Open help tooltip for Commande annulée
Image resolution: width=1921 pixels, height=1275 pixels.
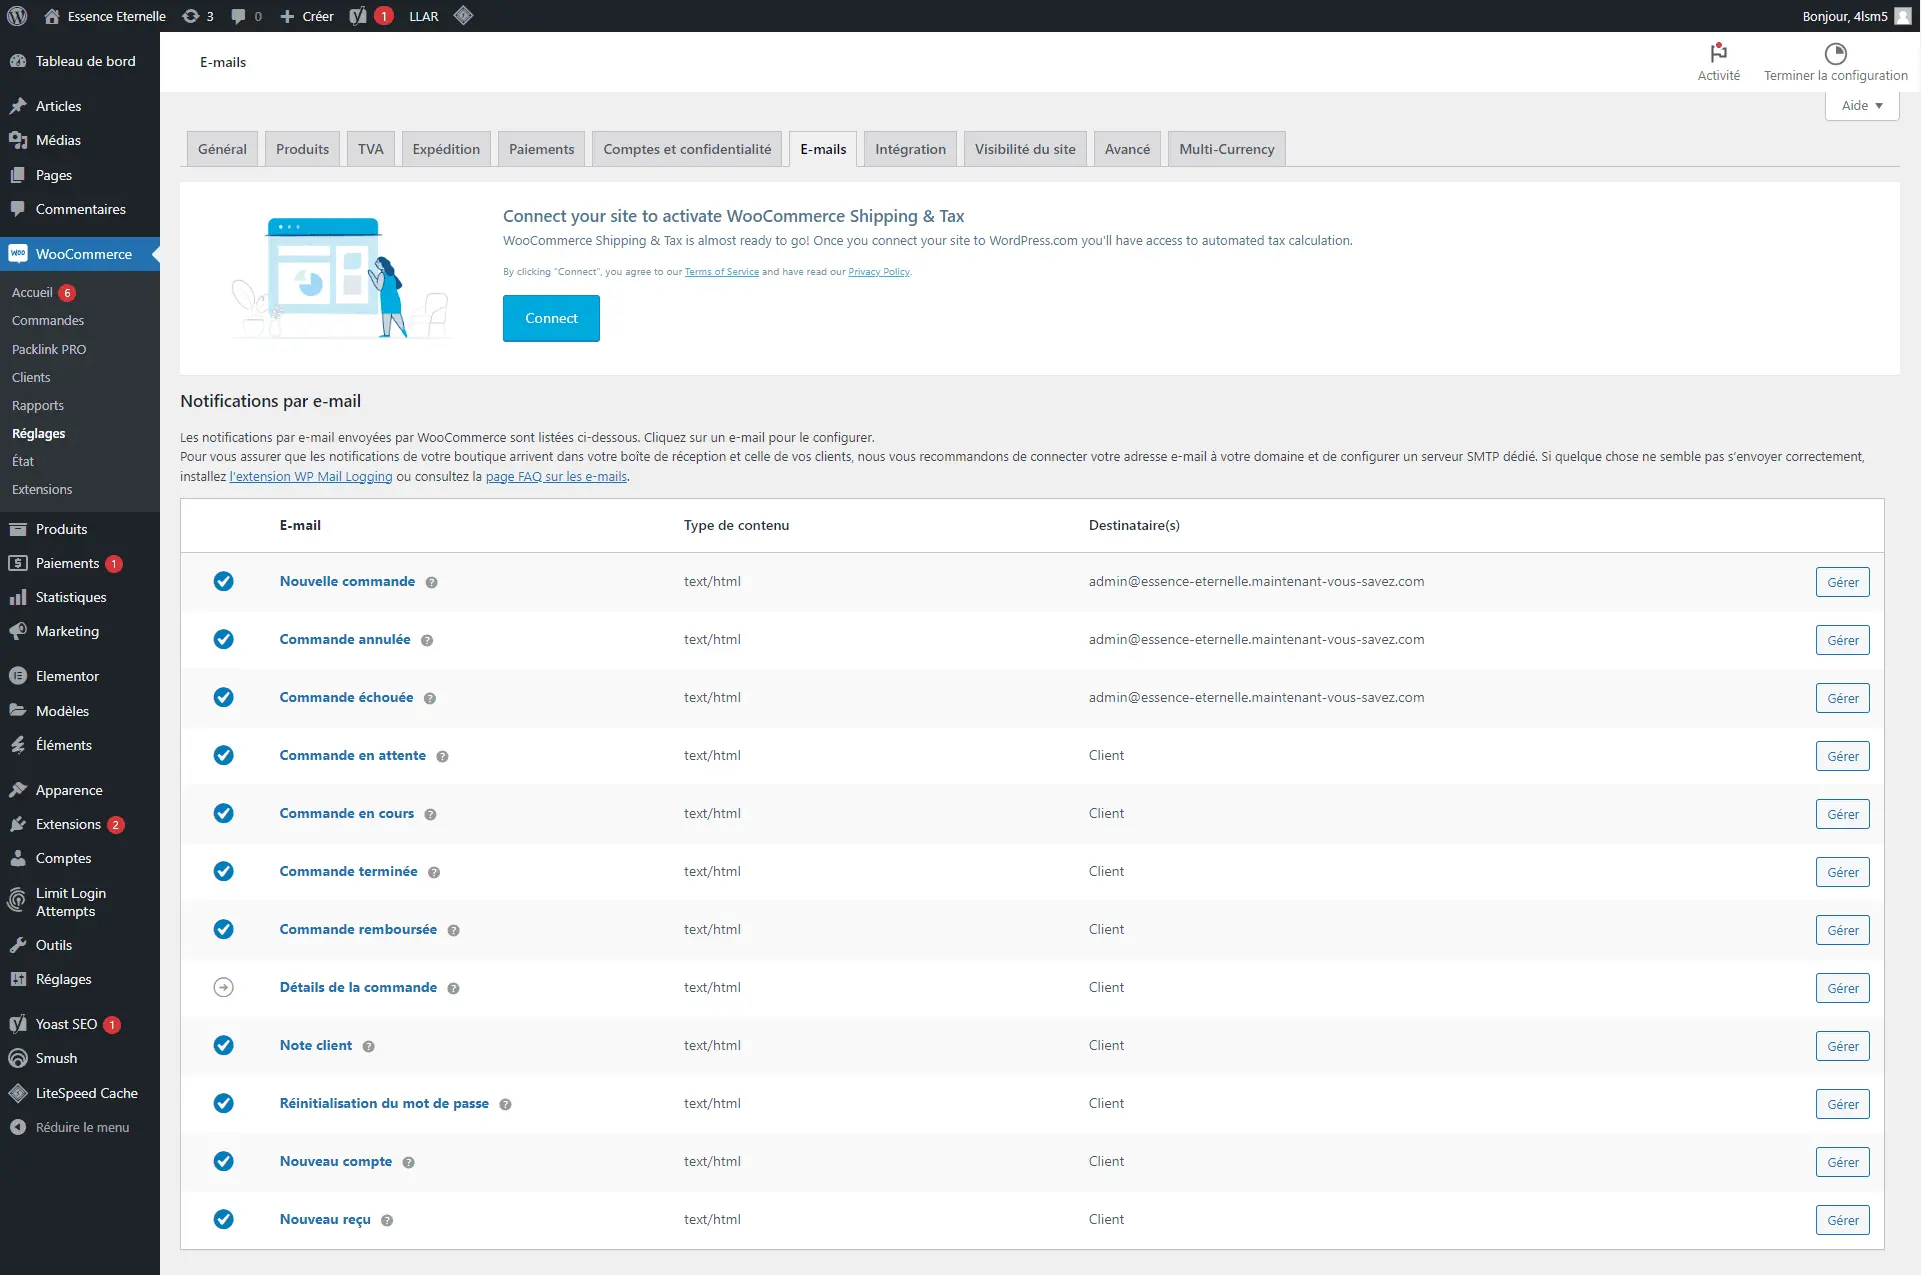pos(427,640)
